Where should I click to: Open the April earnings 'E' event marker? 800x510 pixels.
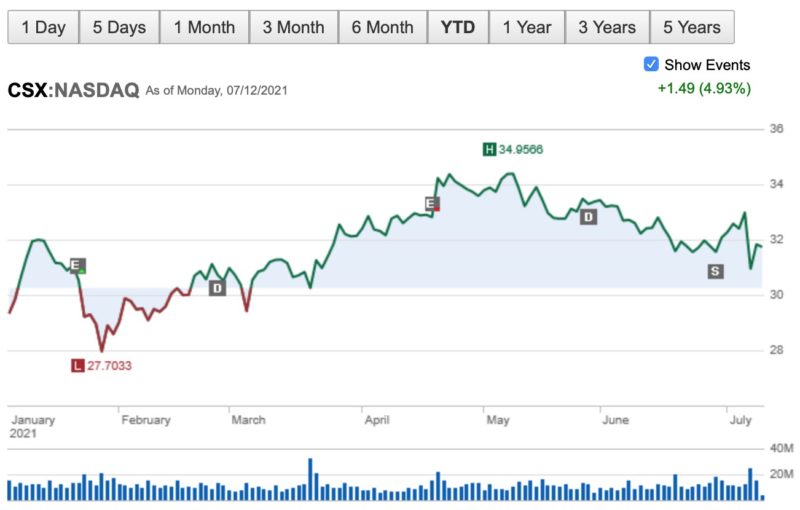pos(432,204)
